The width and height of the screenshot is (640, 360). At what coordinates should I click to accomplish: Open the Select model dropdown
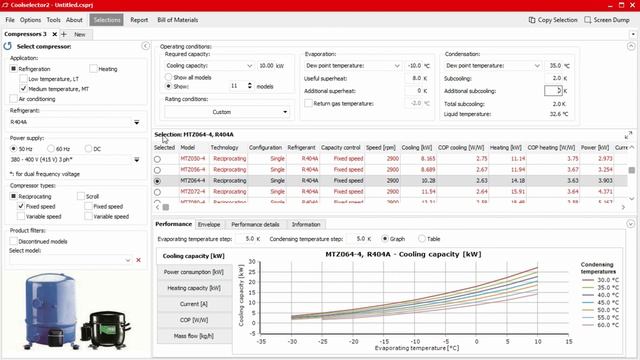(127, 260)
